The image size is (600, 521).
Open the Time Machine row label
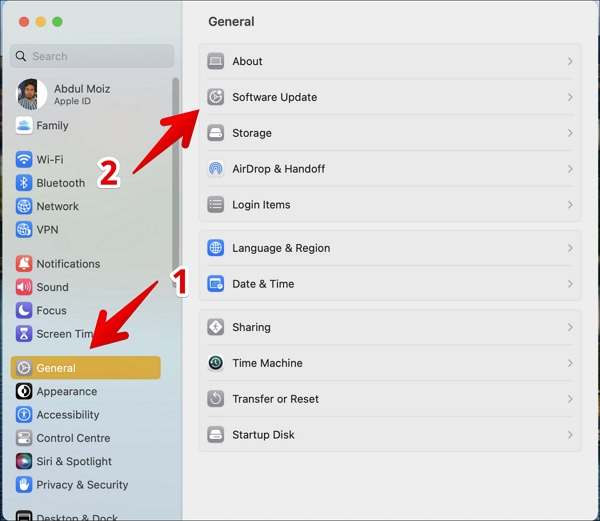[x=267, y=363]
